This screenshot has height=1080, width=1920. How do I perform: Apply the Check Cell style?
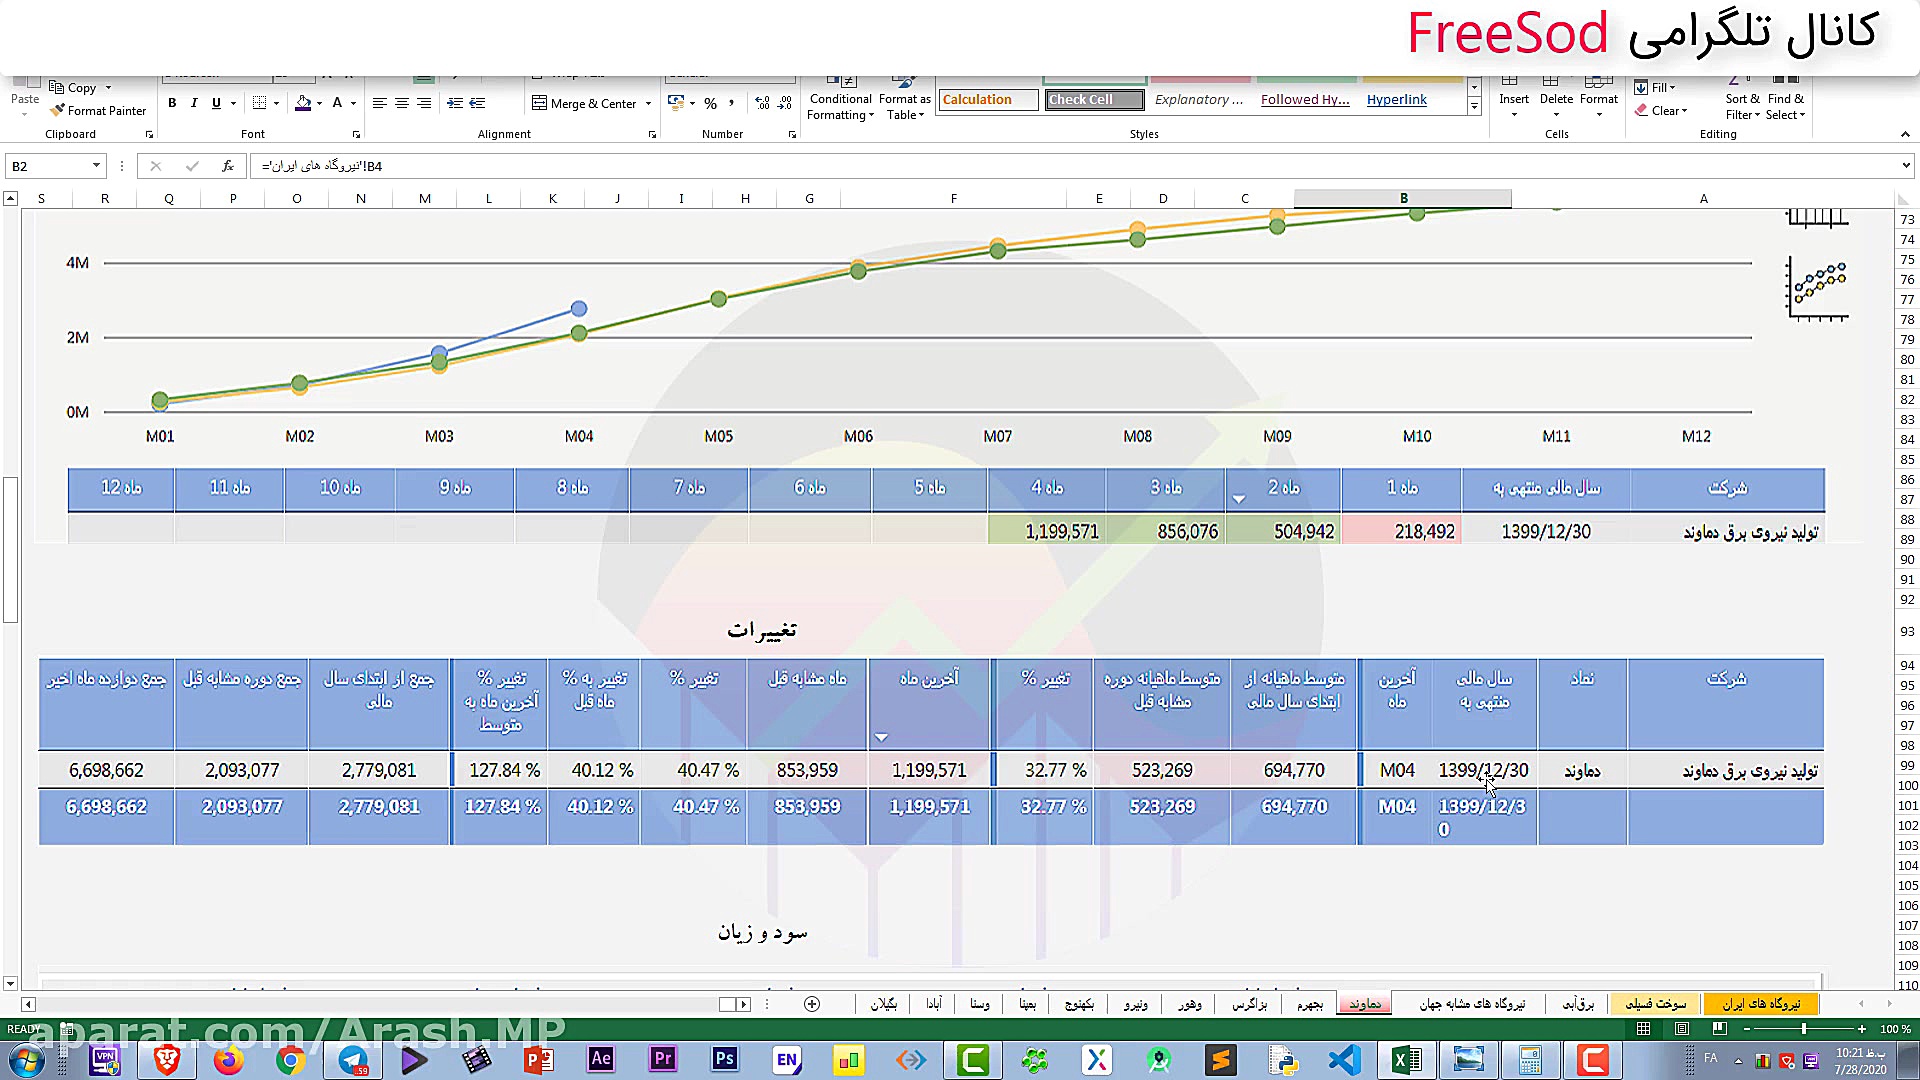pyautogui.click(x=1094, y=100)
